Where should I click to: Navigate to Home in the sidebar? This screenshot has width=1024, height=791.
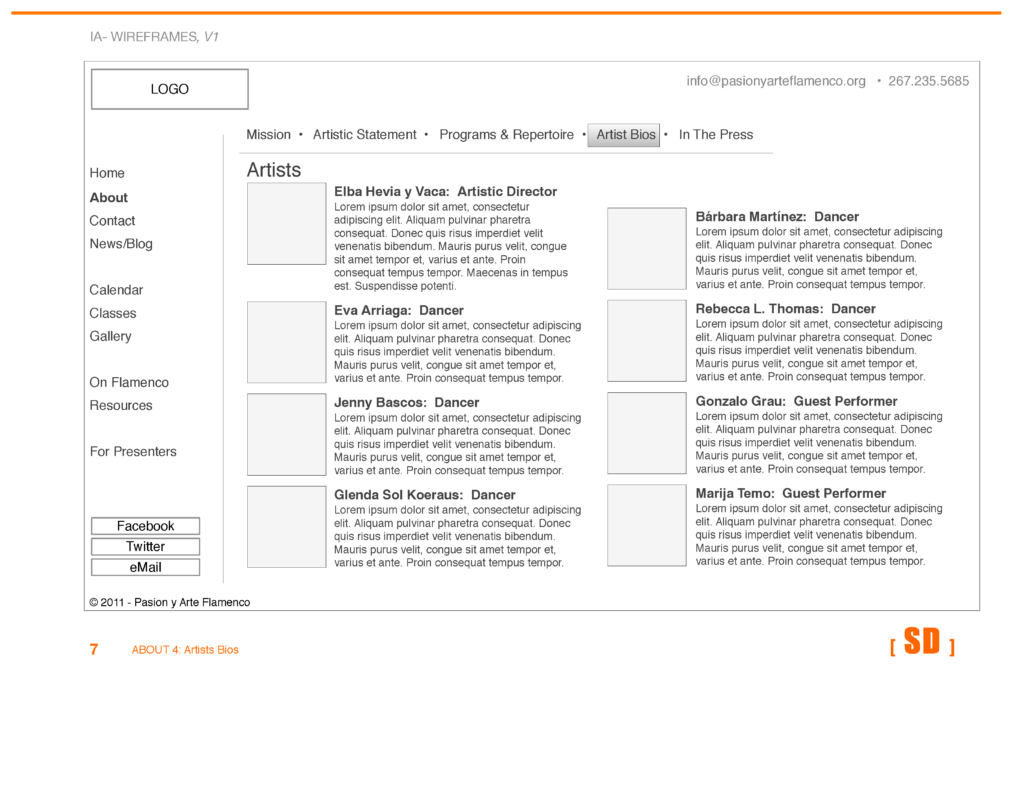[107, 173]
